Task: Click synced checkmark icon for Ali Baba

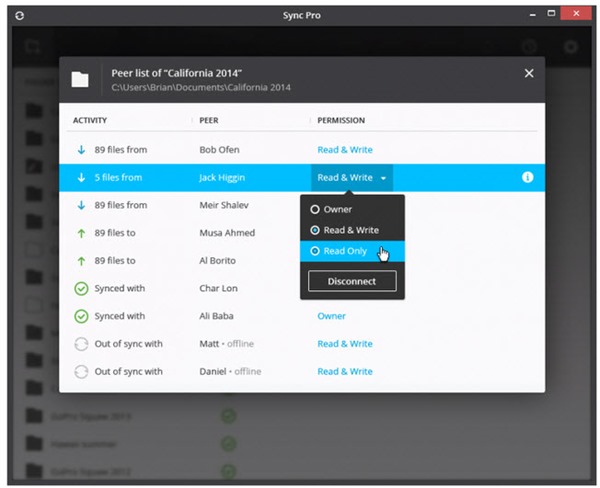Action: point(81,317)
